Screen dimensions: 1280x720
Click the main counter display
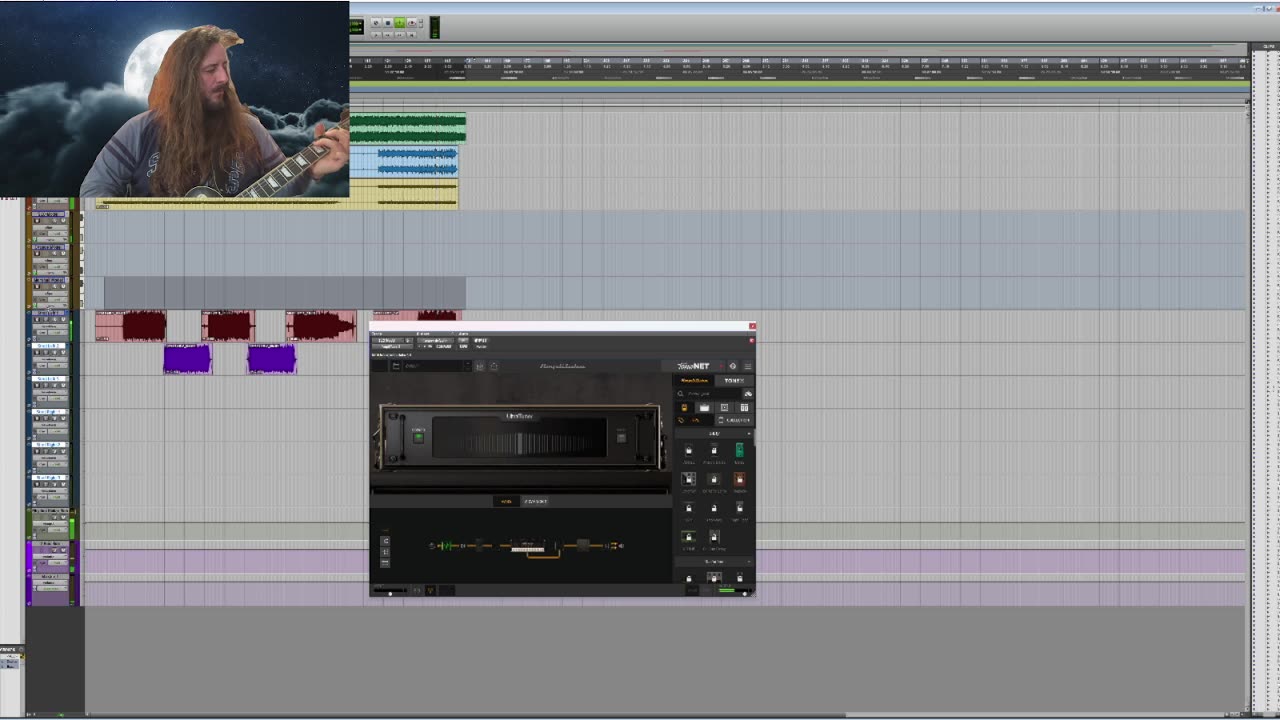point(357,27)
